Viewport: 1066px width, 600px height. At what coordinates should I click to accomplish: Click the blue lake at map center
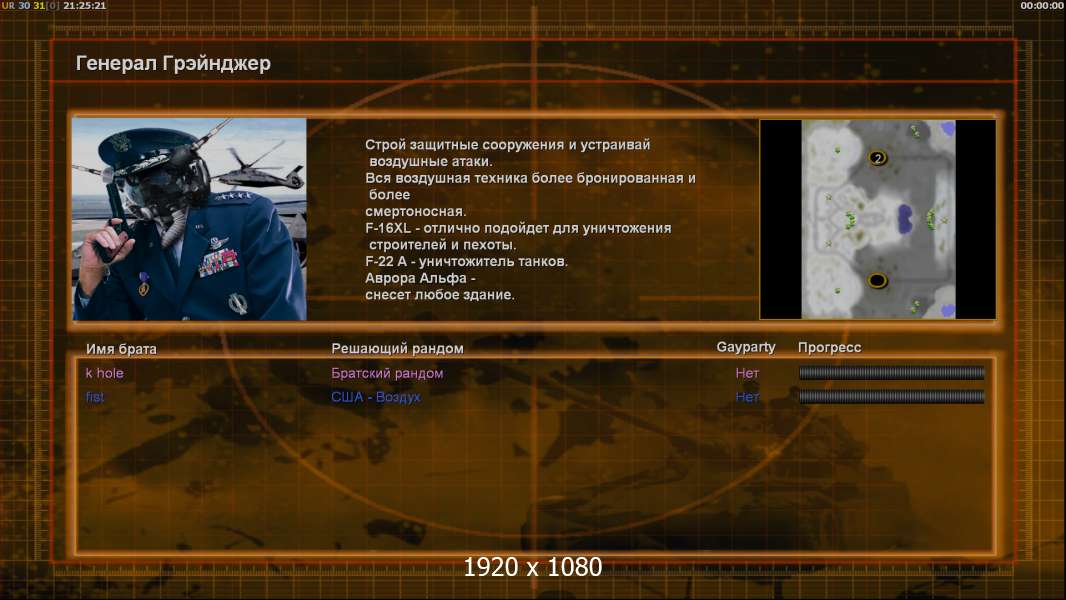[904, 219]
